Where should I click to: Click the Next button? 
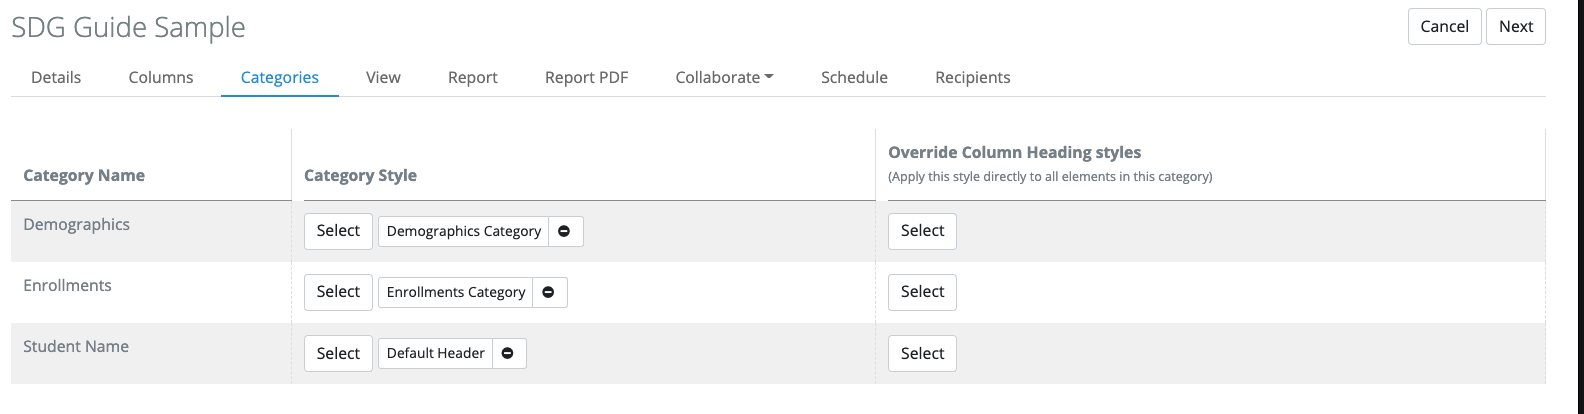(1516, 27)
